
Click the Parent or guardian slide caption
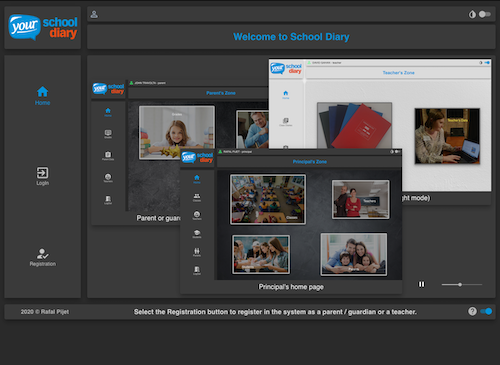158,218
